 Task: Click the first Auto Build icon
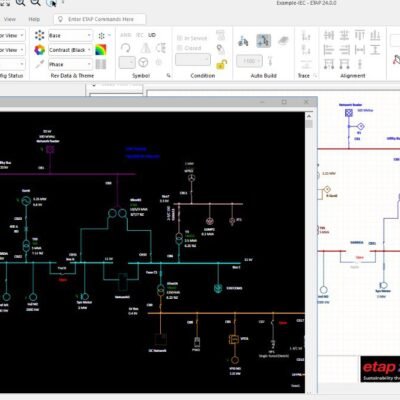(243, 41)
